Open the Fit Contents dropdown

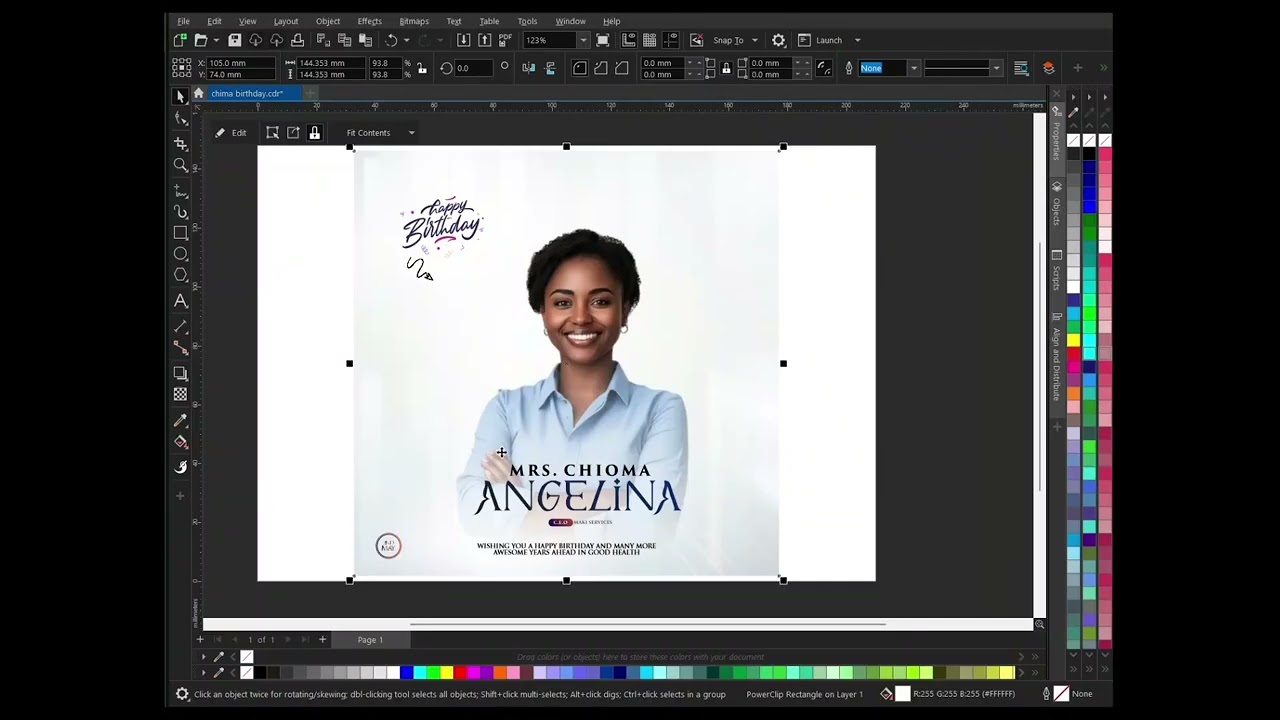coord(410,133)
